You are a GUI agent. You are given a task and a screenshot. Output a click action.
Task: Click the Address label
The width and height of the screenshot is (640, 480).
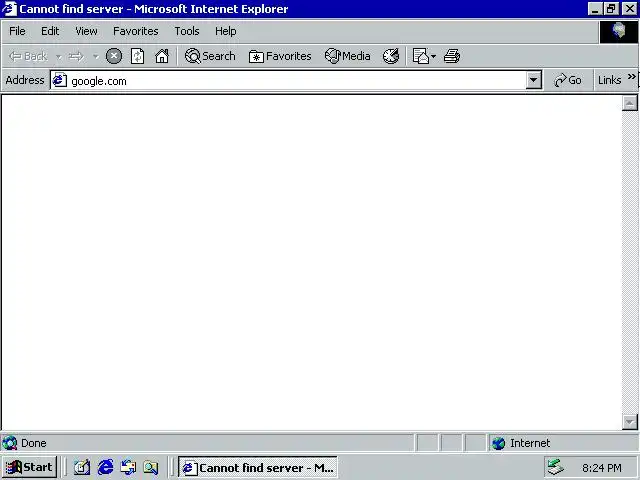pyautogui.click(x=25, y=80)
